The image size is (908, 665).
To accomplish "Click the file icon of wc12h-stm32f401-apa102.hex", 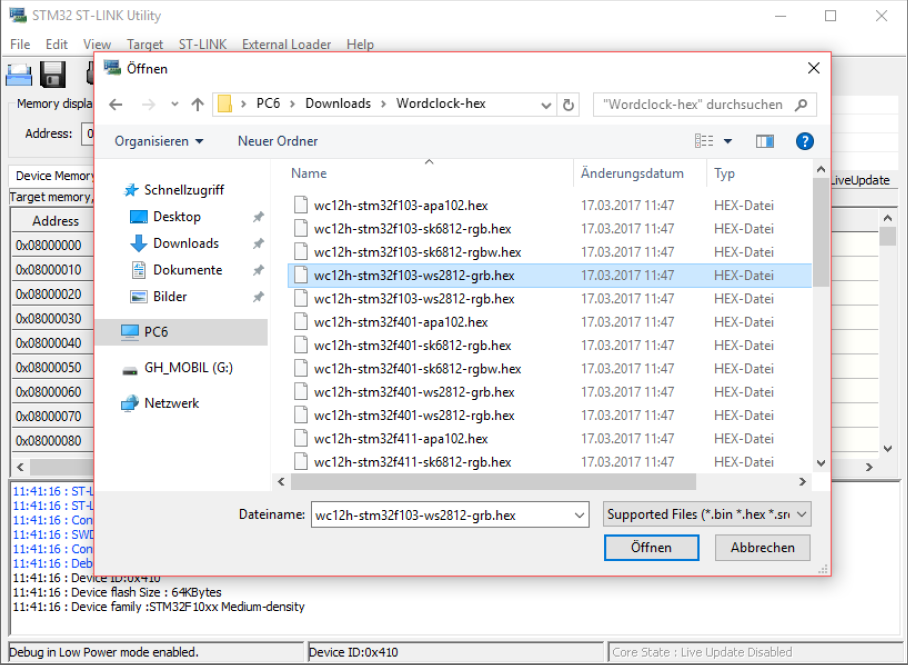I will tap(301, 321).
